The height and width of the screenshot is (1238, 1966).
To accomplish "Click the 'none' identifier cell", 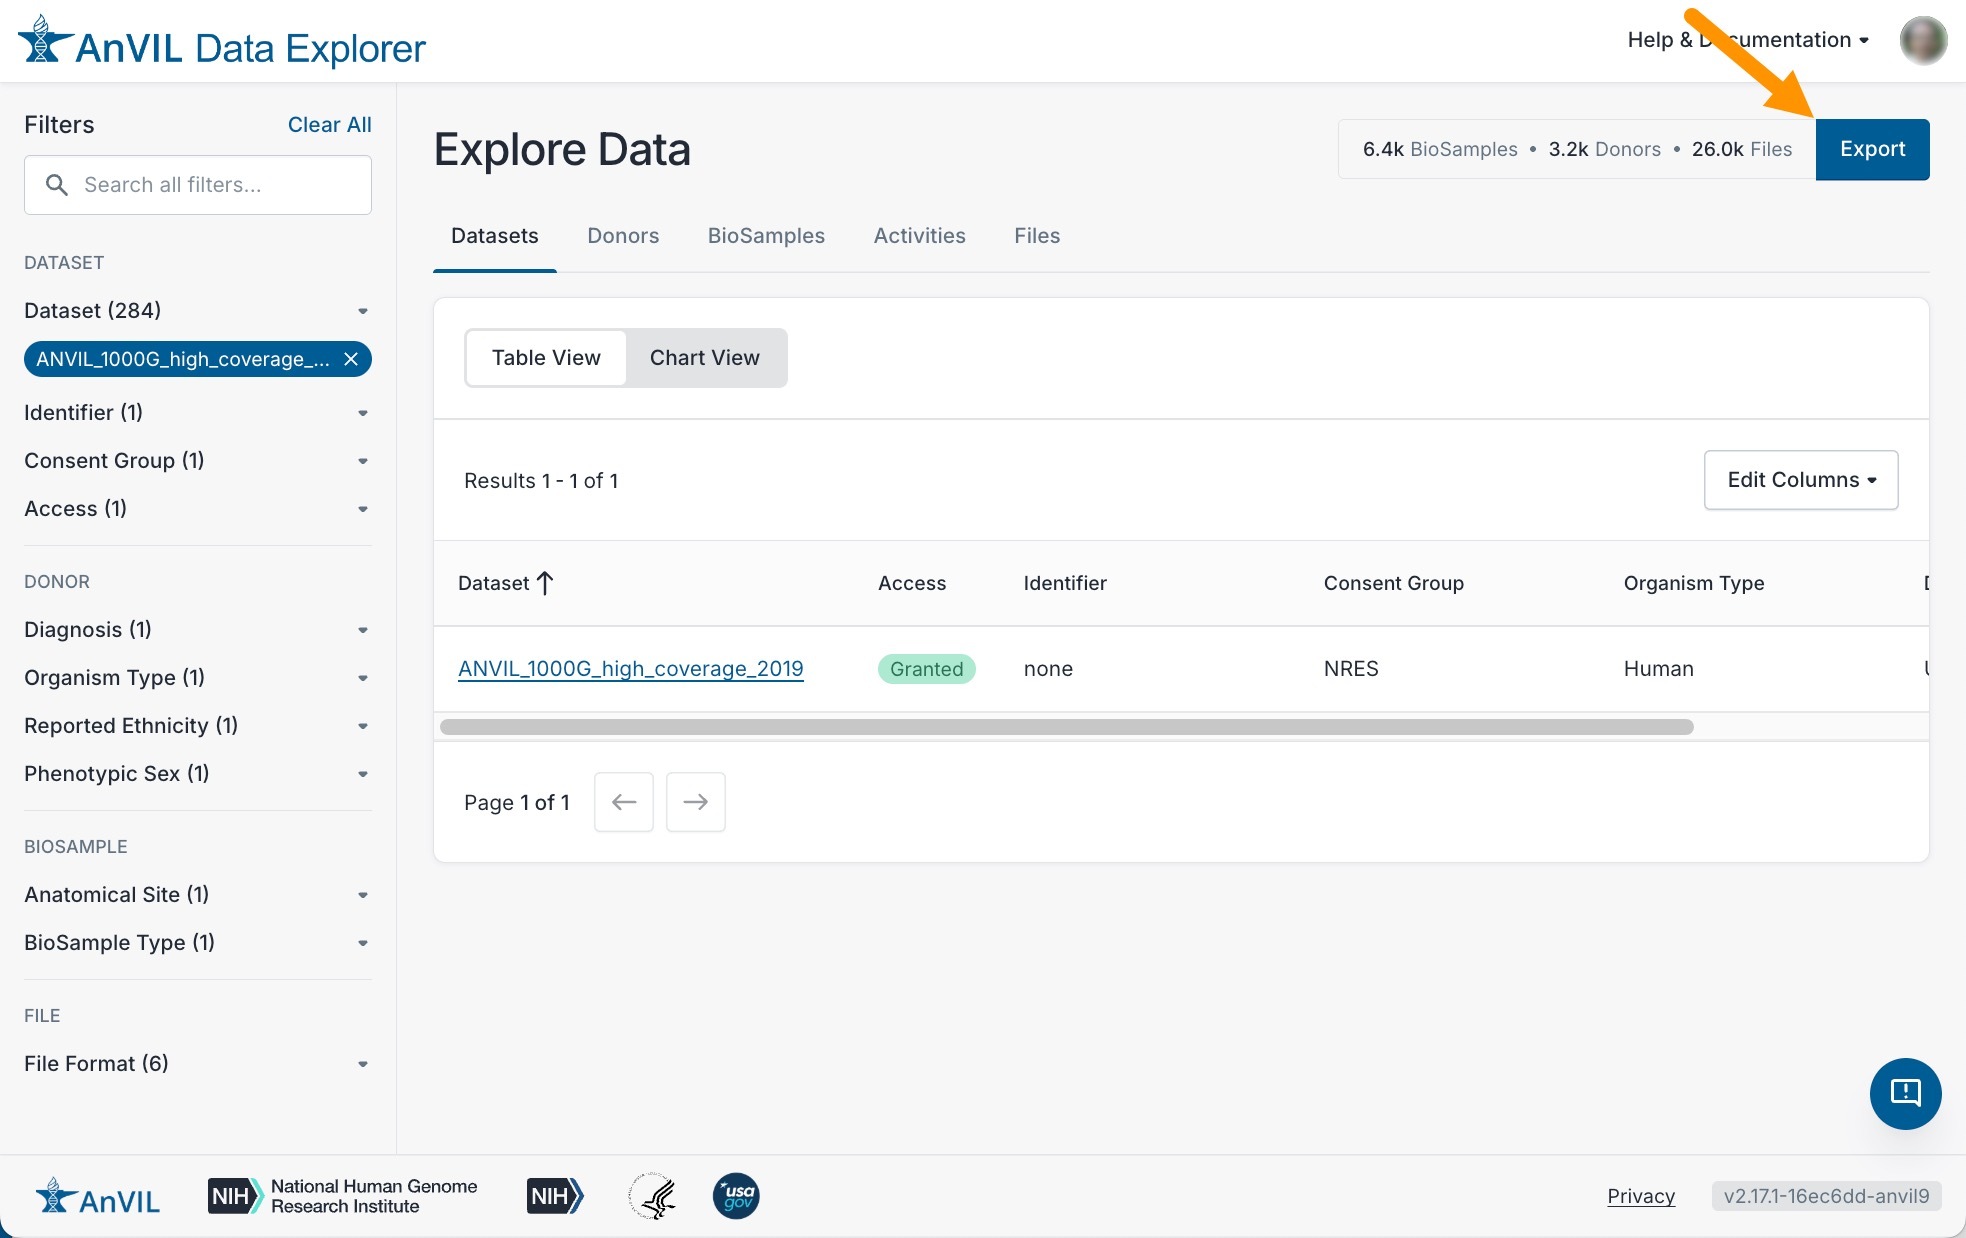I will pyautogui.click(x=1048, y=669).
